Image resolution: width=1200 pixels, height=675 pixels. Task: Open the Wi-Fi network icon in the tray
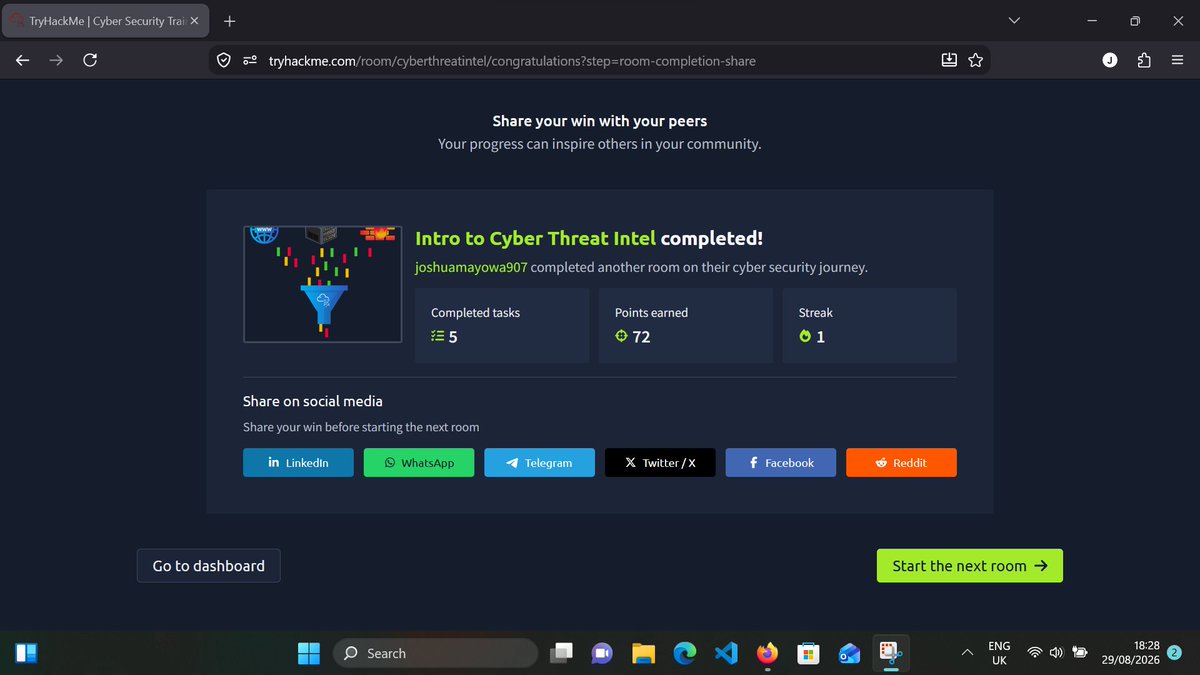(1035, 653)
